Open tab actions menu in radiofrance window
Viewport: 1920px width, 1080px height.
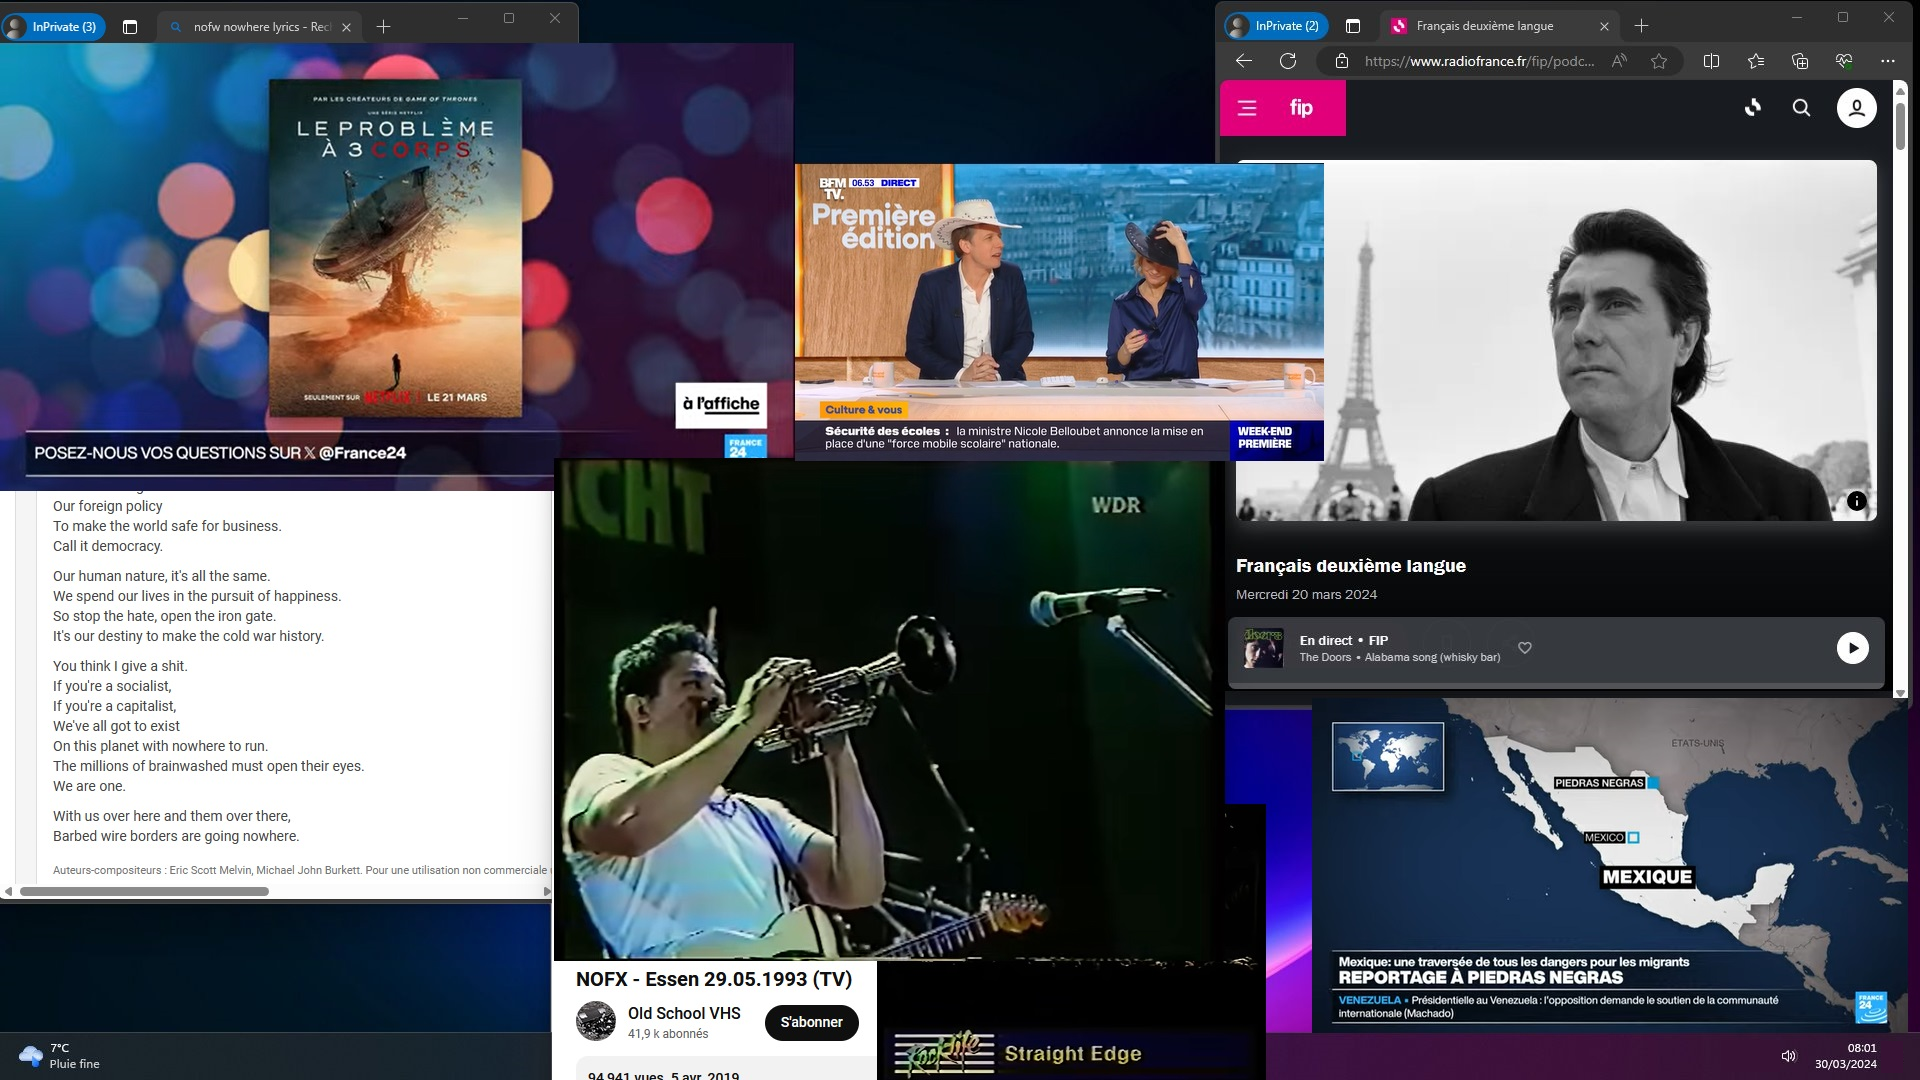coord(1353,26)
